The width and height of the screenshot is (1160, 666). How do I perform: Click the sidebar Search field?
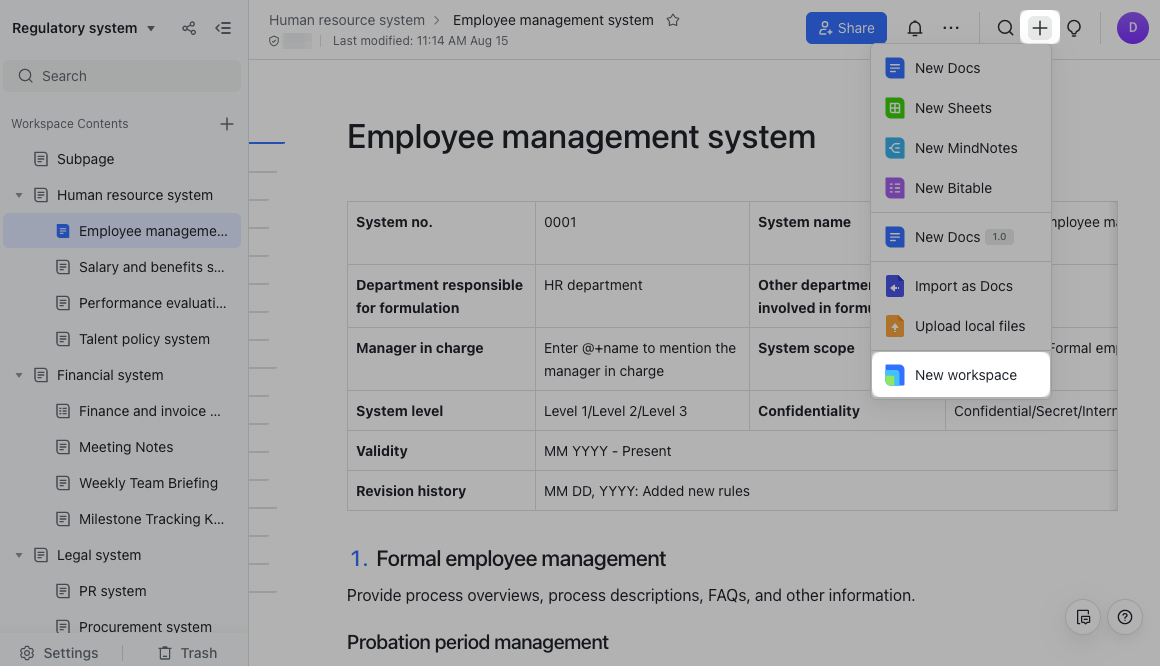point(122,76)
